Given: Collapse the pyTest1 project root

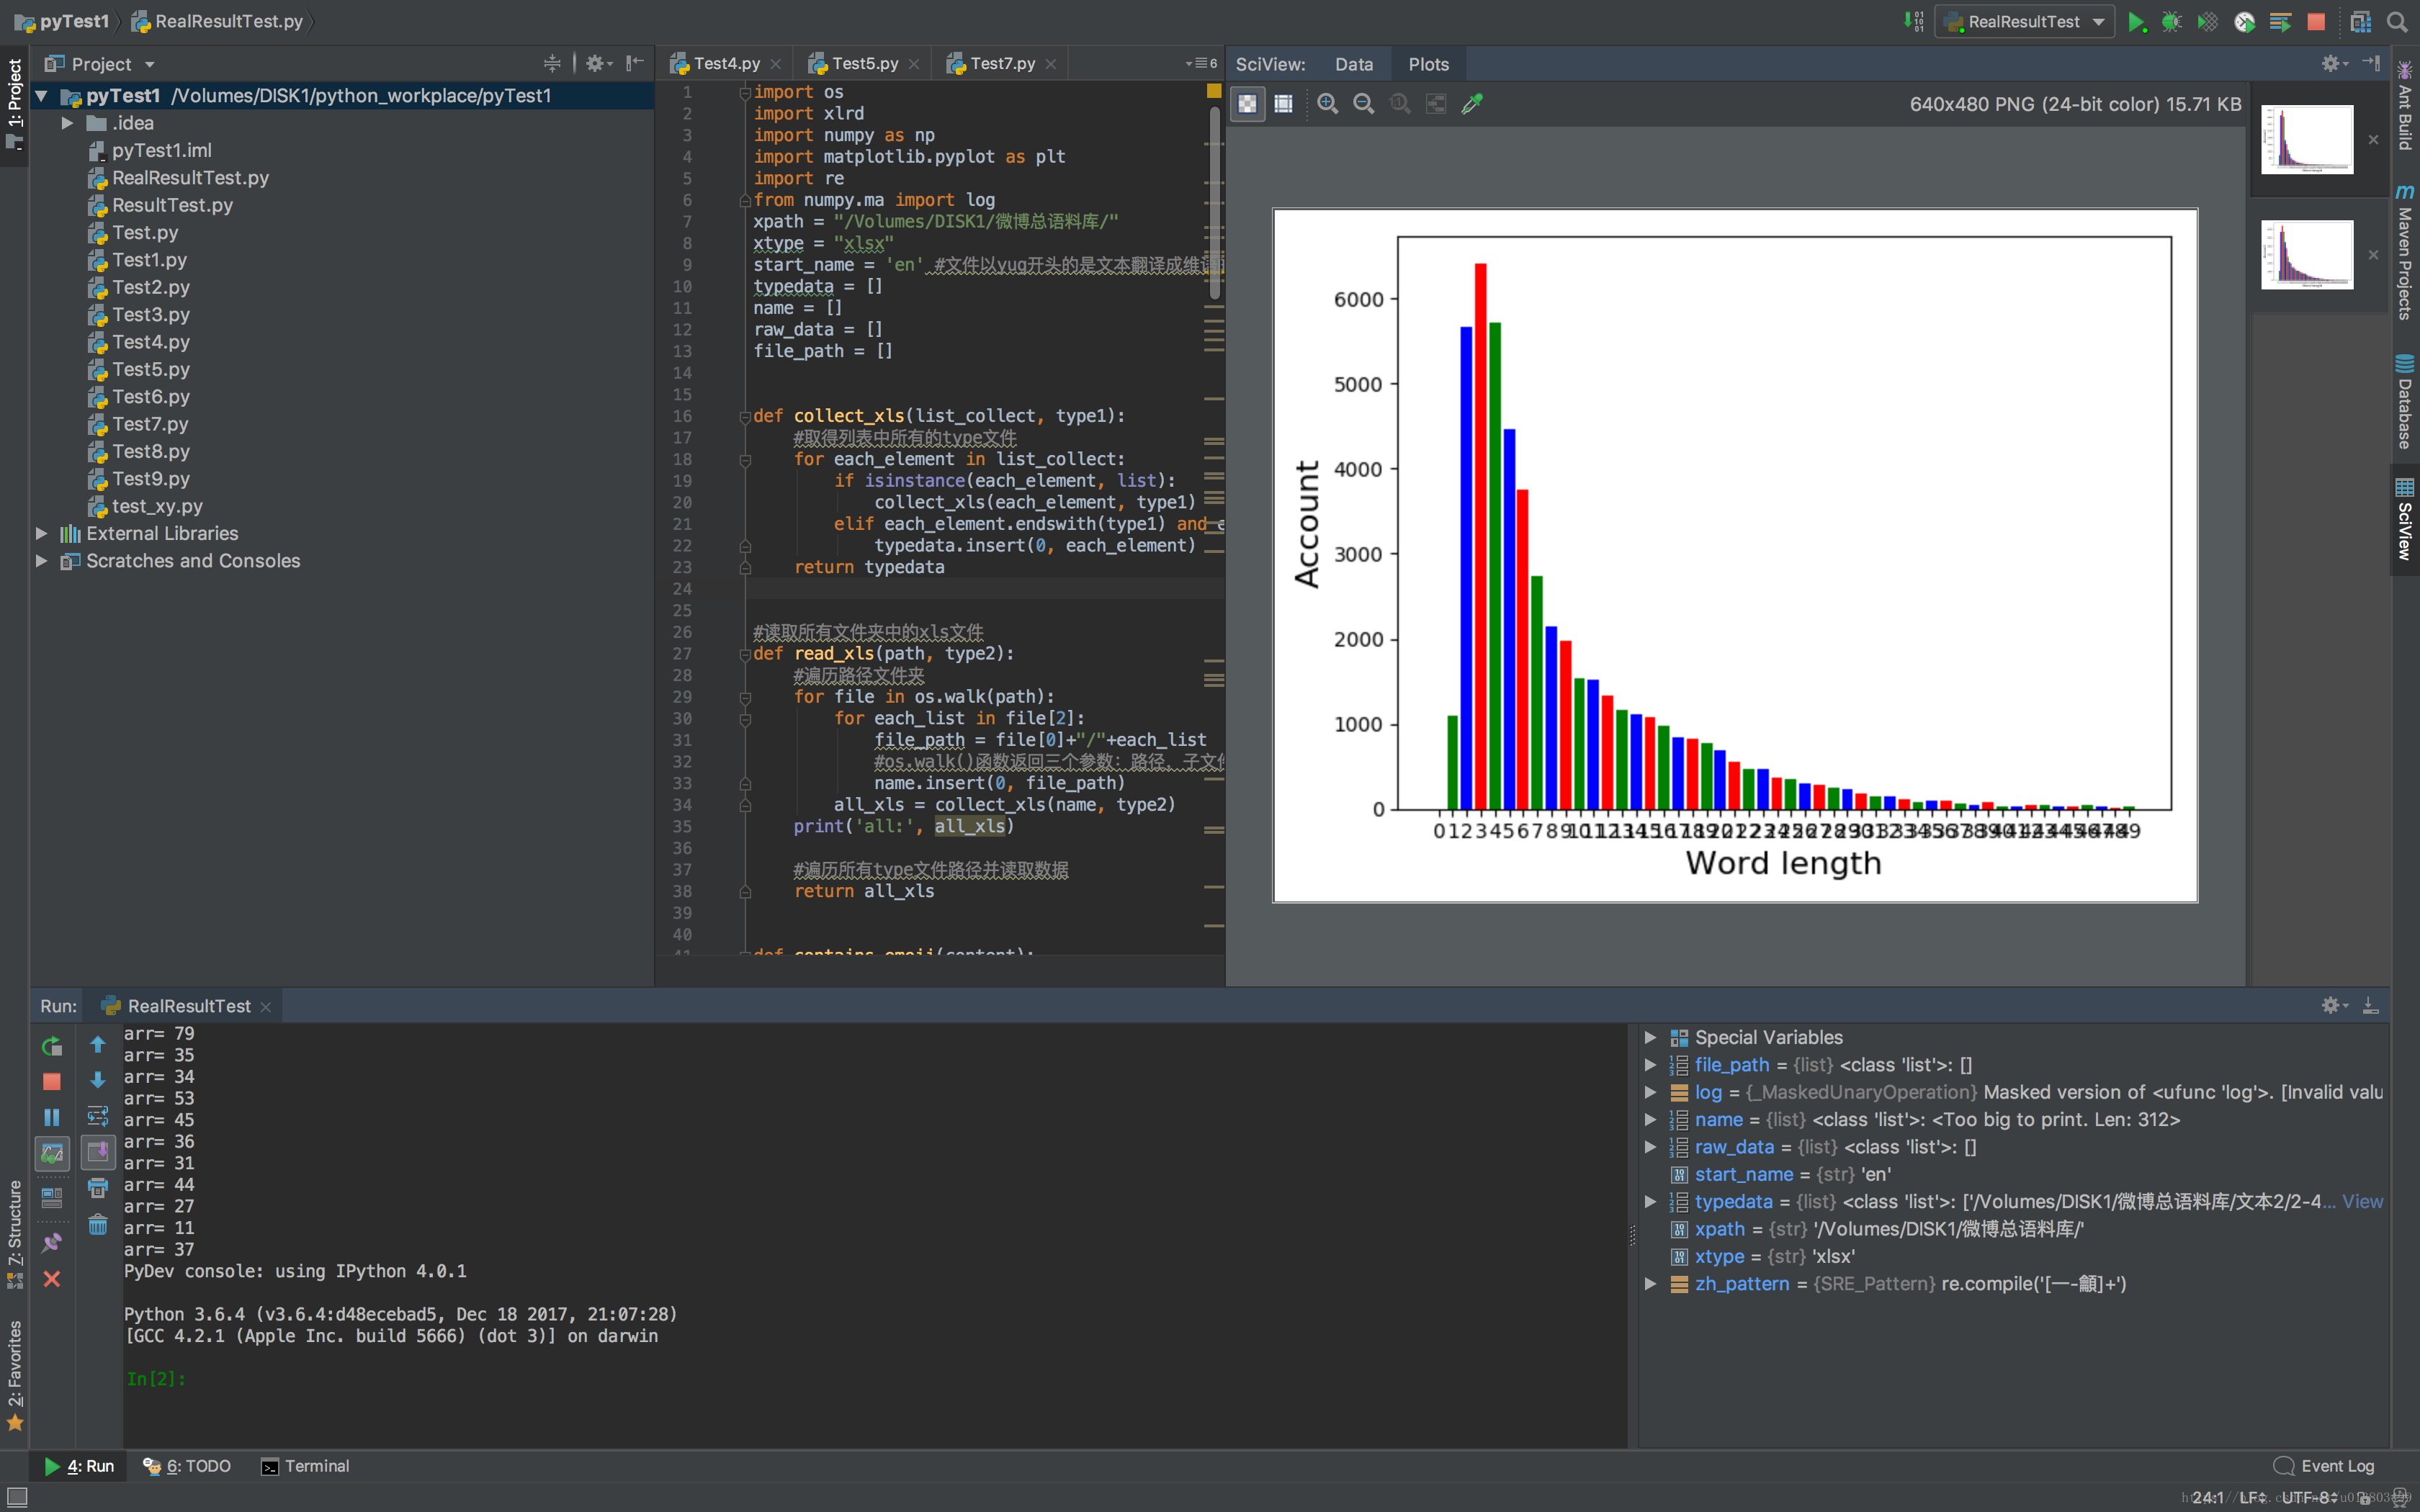Looking at the screenshot, I should pos(41,96).
